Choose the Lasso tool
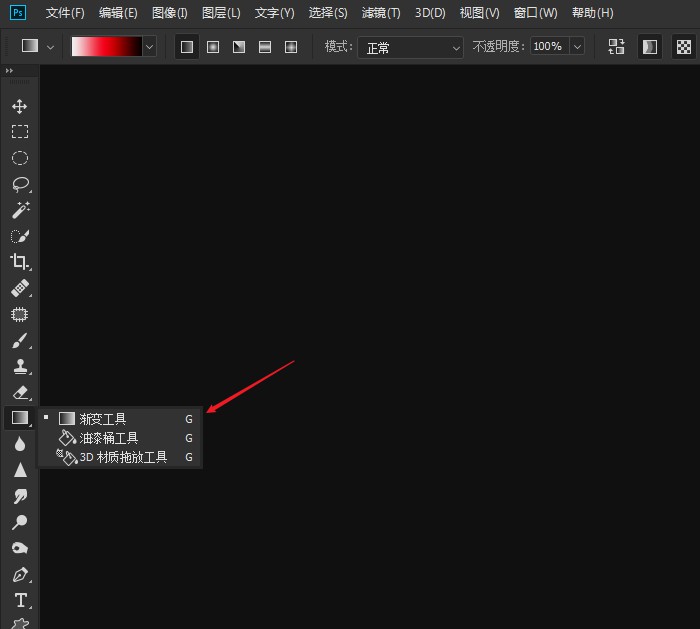700x629 pixels. point(20,184)
